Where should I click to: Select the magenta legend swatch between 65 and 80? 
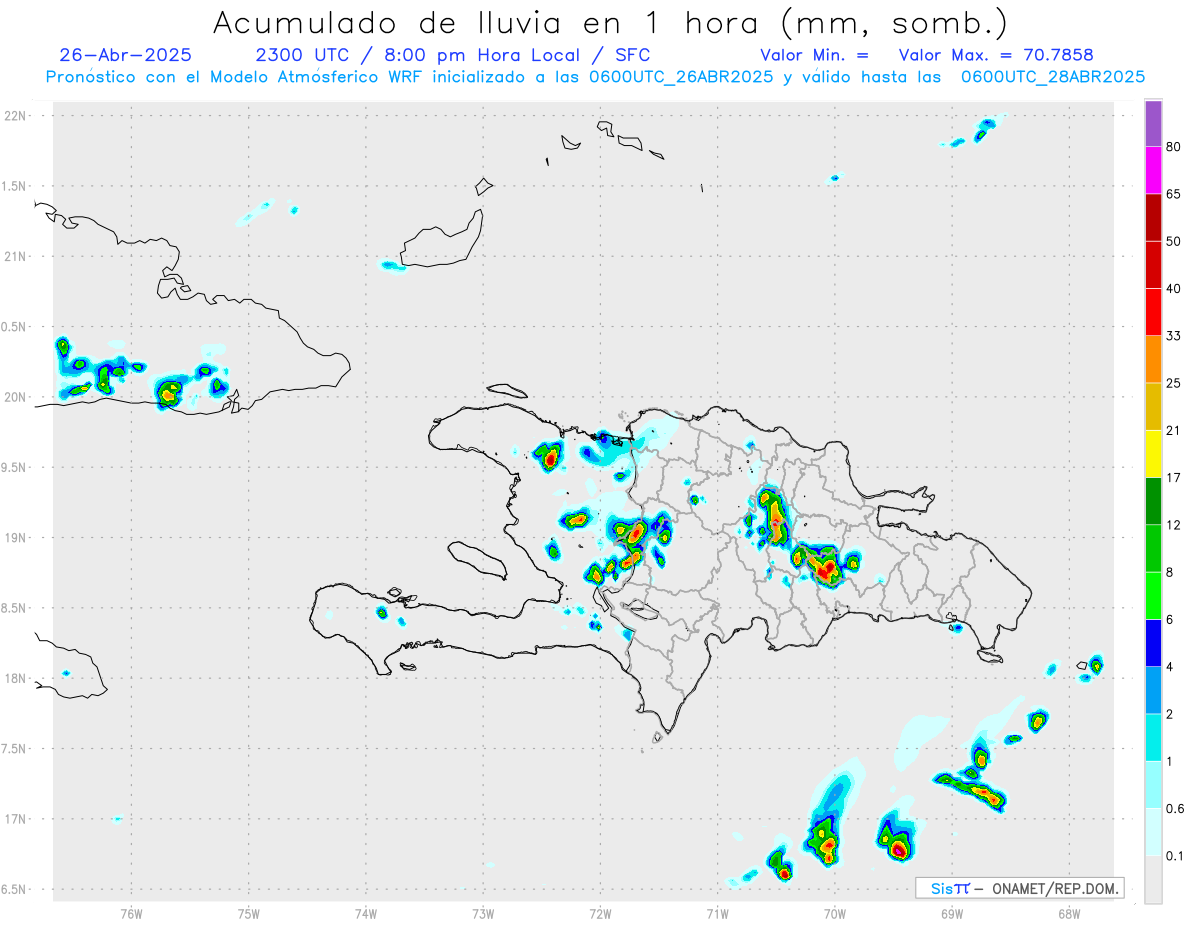pos(1153,171)
